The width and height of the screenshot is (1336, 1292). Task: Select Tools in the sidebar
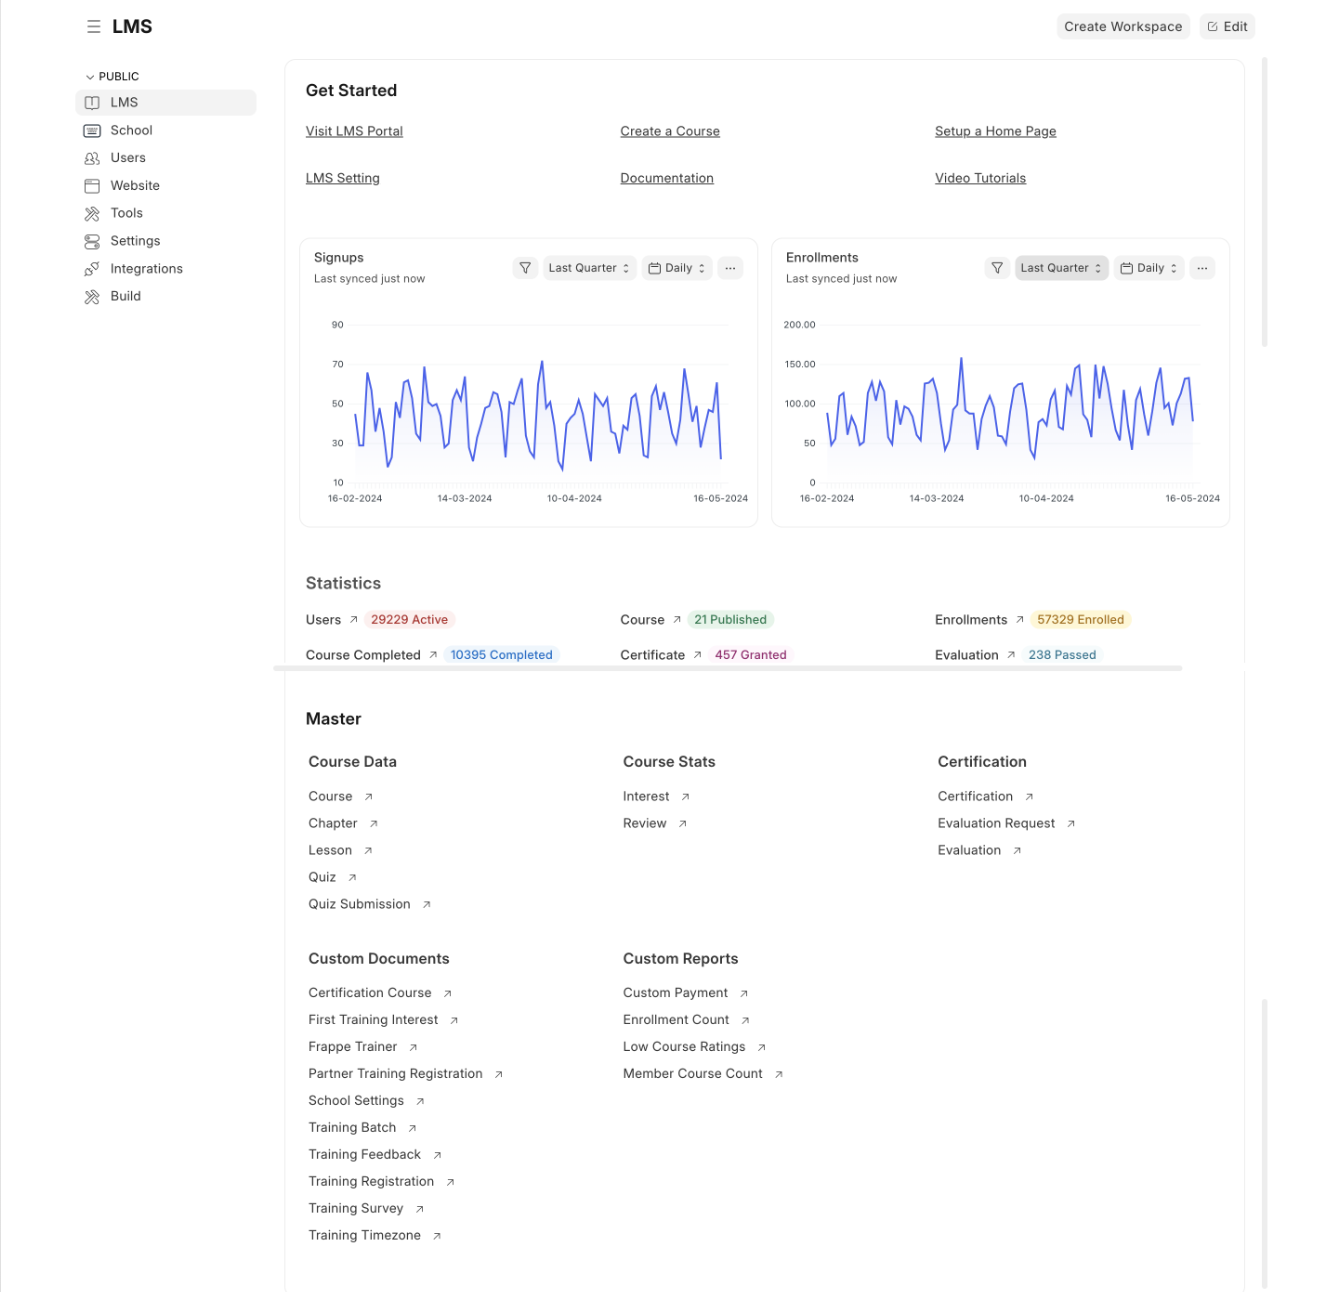pyautogui.click(x=126, y=213)
